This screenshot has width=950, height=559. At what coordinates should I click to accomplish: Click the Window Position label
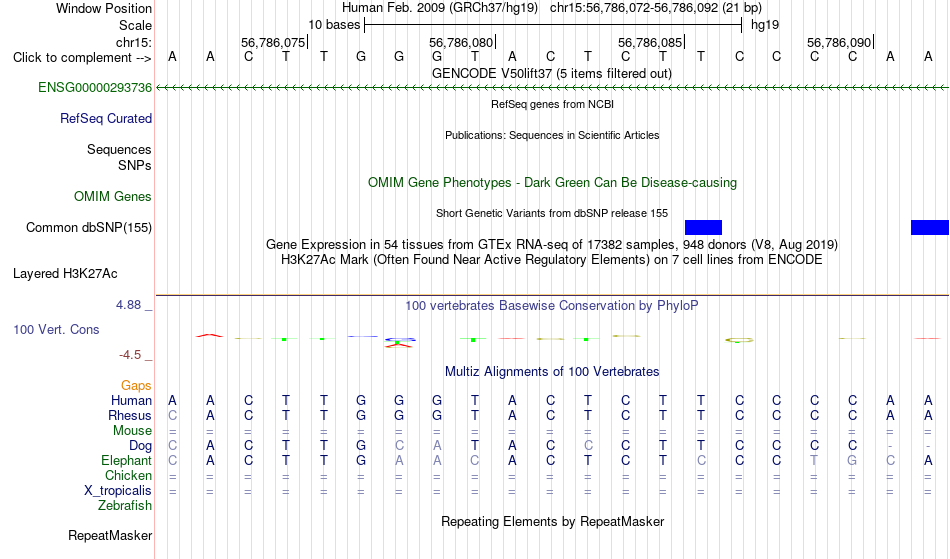click(104, 8)
